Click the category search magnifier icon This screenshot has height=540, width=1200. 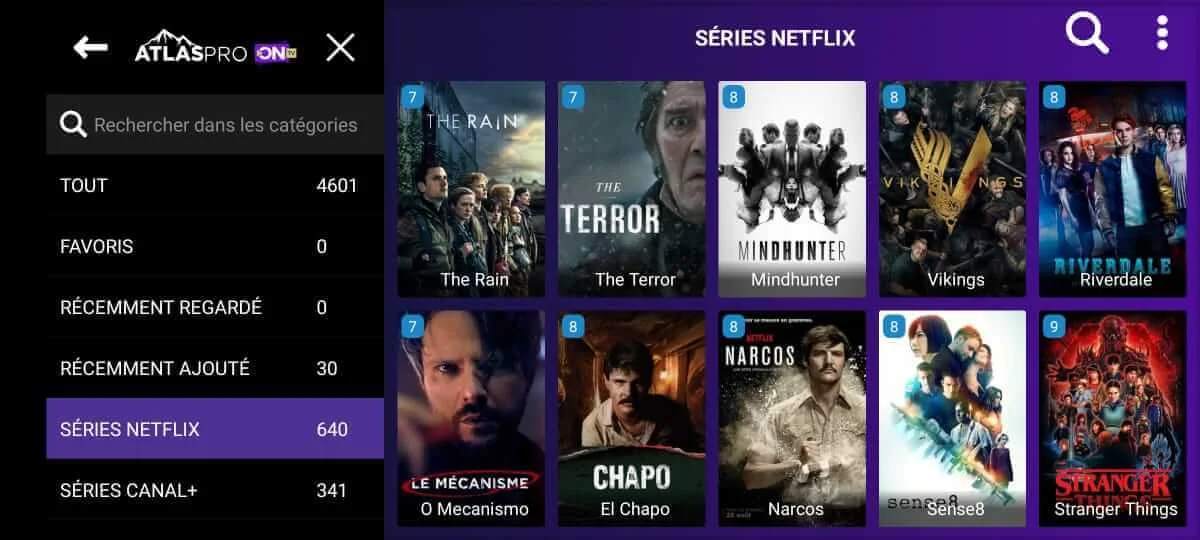pos(73,125)
